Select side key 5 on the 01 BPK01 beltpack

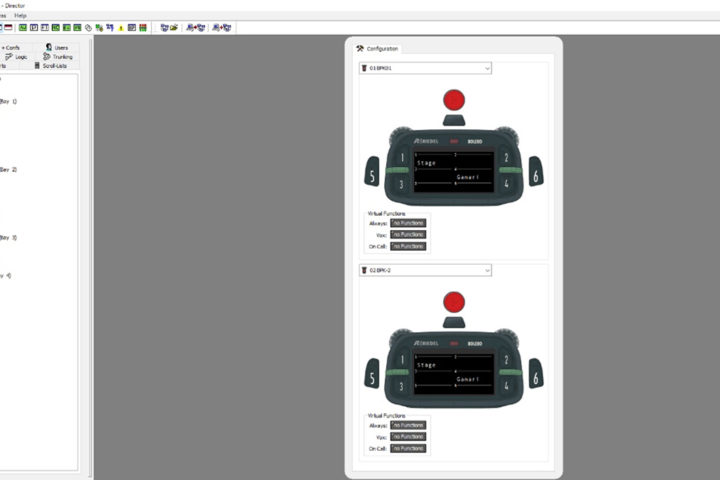click(x=372, y=171)
